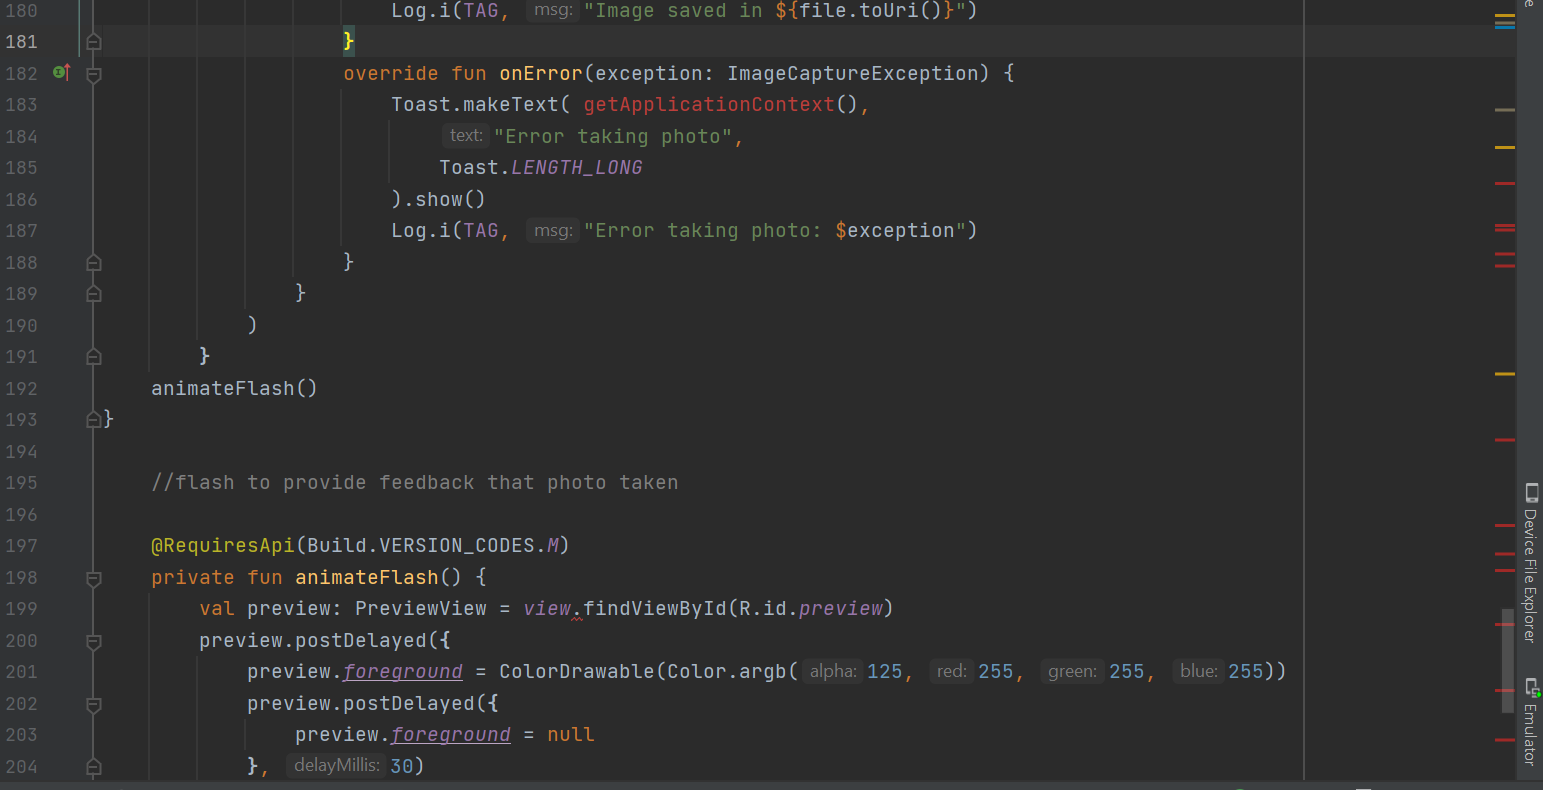This screenshot has width=1543, height=790.
Task: Toggle the fold marker at line 188
Action: (94, 262)
